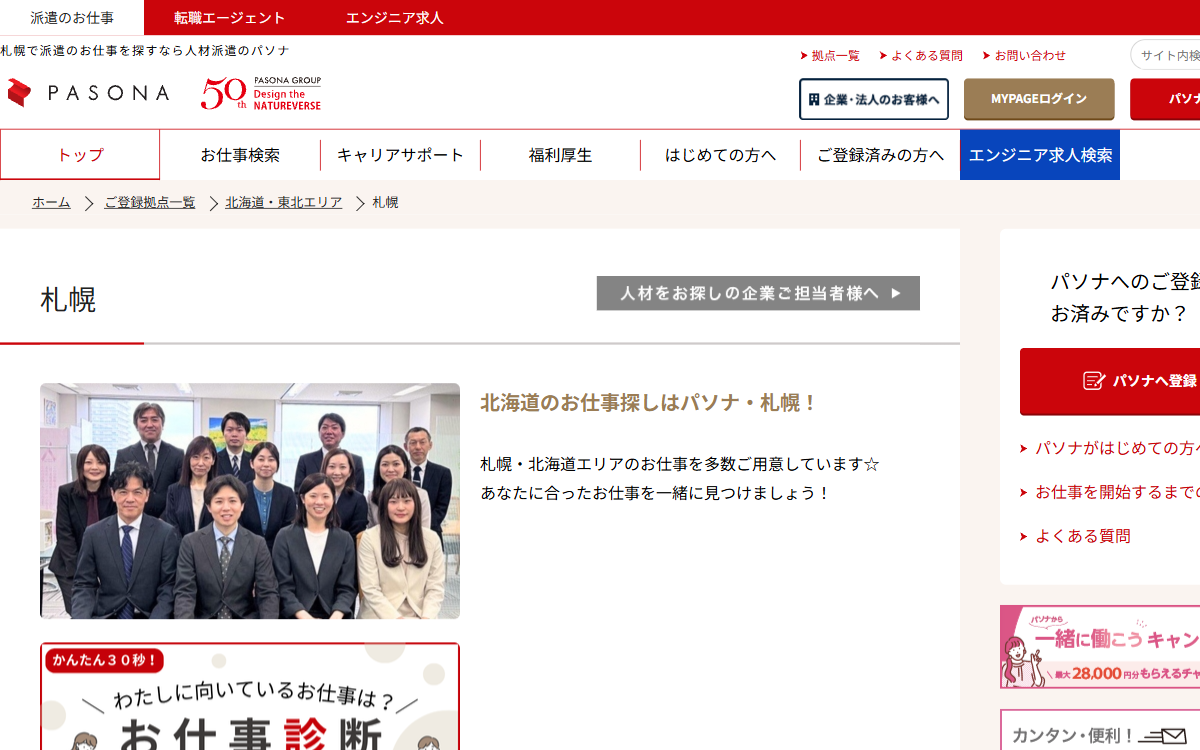Click the building icon in 企業・法人のお客様へ

(x=814, y=100)
